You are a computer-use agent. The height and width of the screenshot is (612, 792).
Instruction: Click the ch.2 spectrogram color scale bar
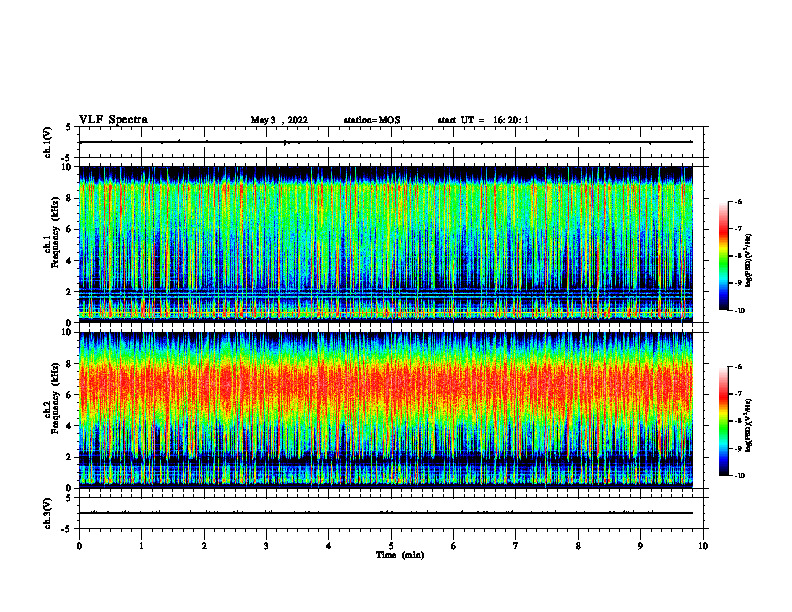[723, 421]
